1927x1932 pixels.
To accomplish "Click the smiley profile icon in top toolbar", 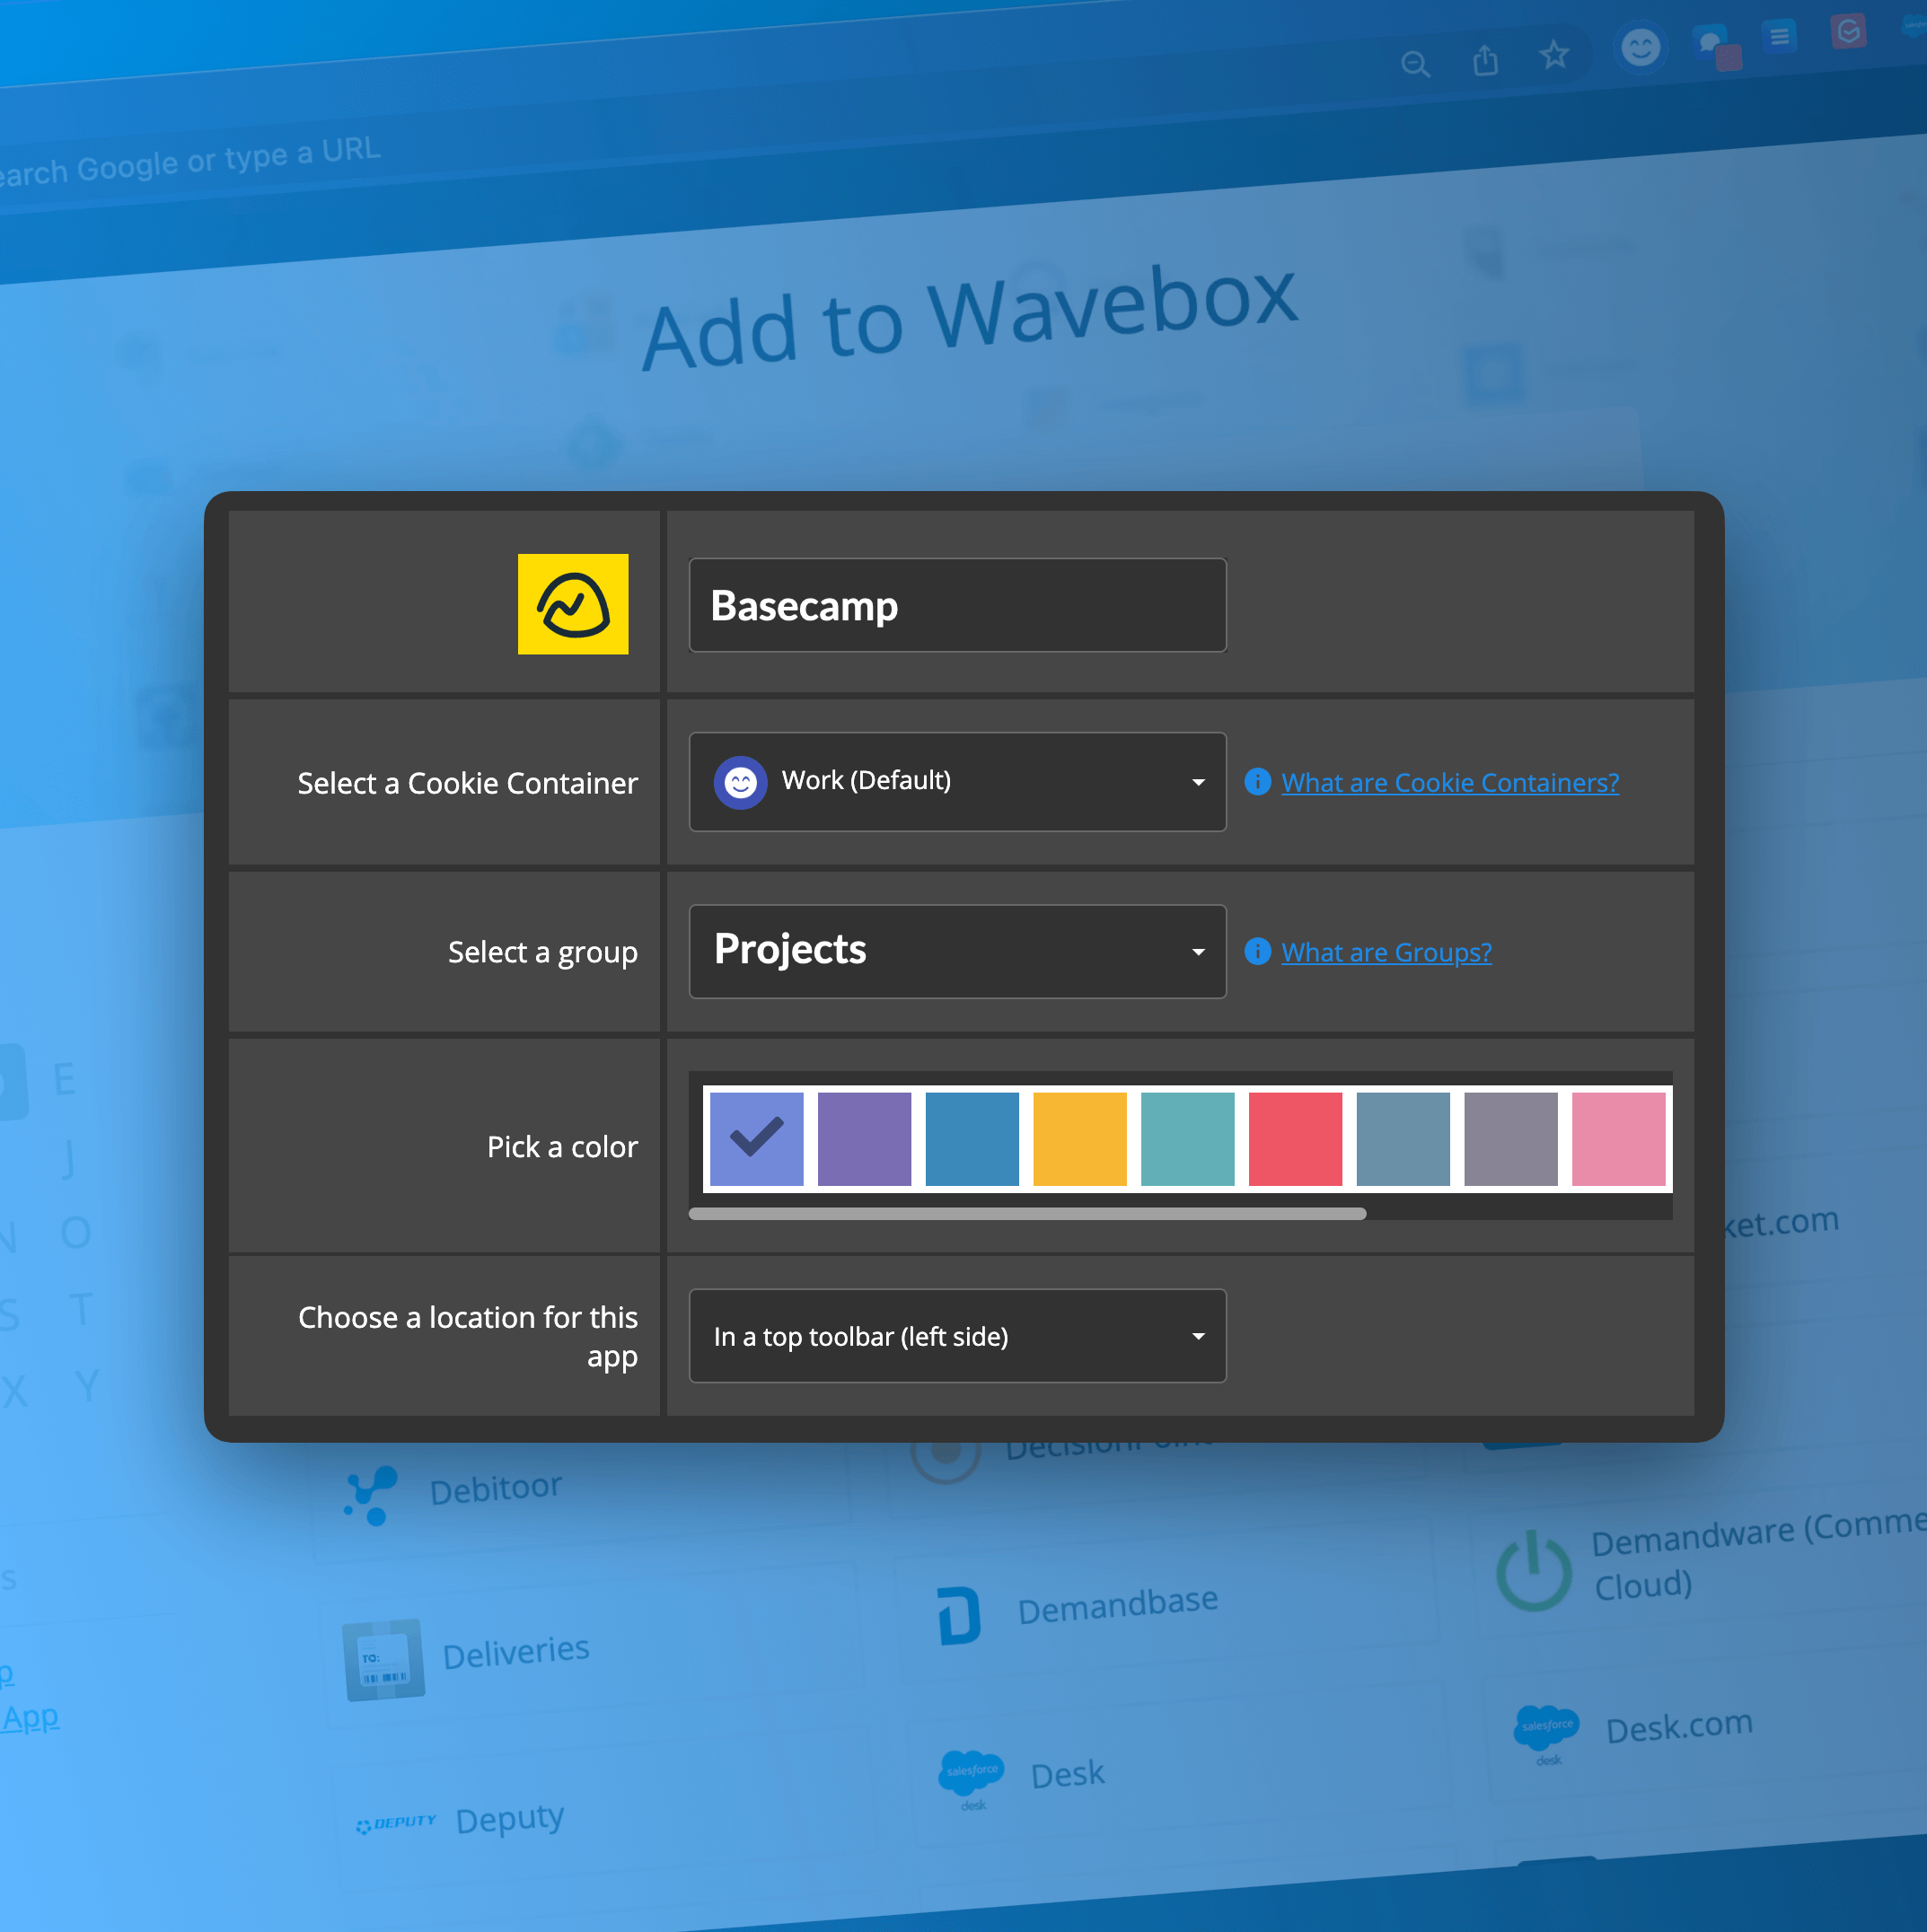I will pyautogui.click(x=1640, y=47).
